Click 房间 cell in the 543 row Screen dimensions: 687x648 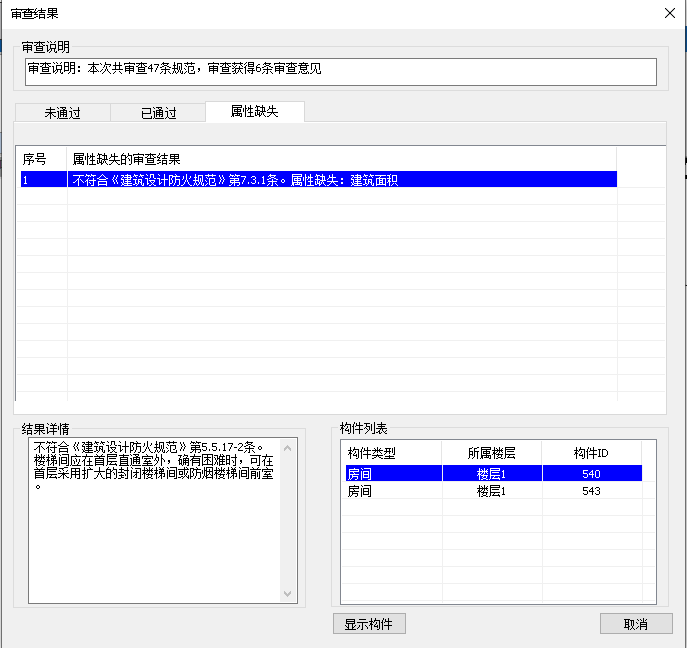393,491
